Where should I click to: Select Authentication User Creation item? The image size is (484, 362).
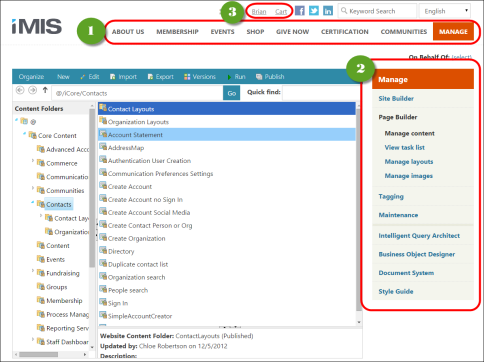(x=227, y=161)
